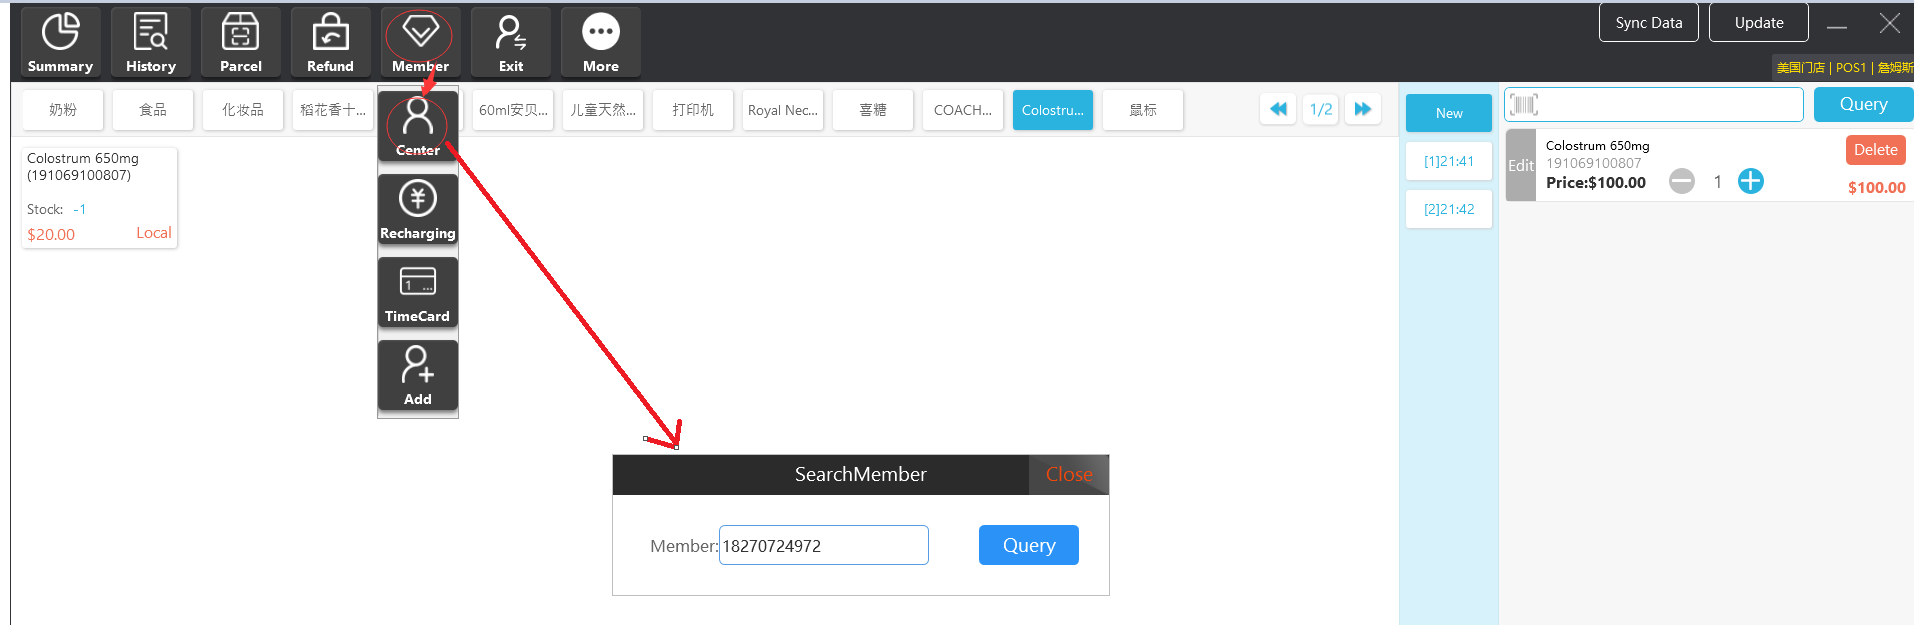
Task: Open member Center from dropdown
Action: [417, 126]
